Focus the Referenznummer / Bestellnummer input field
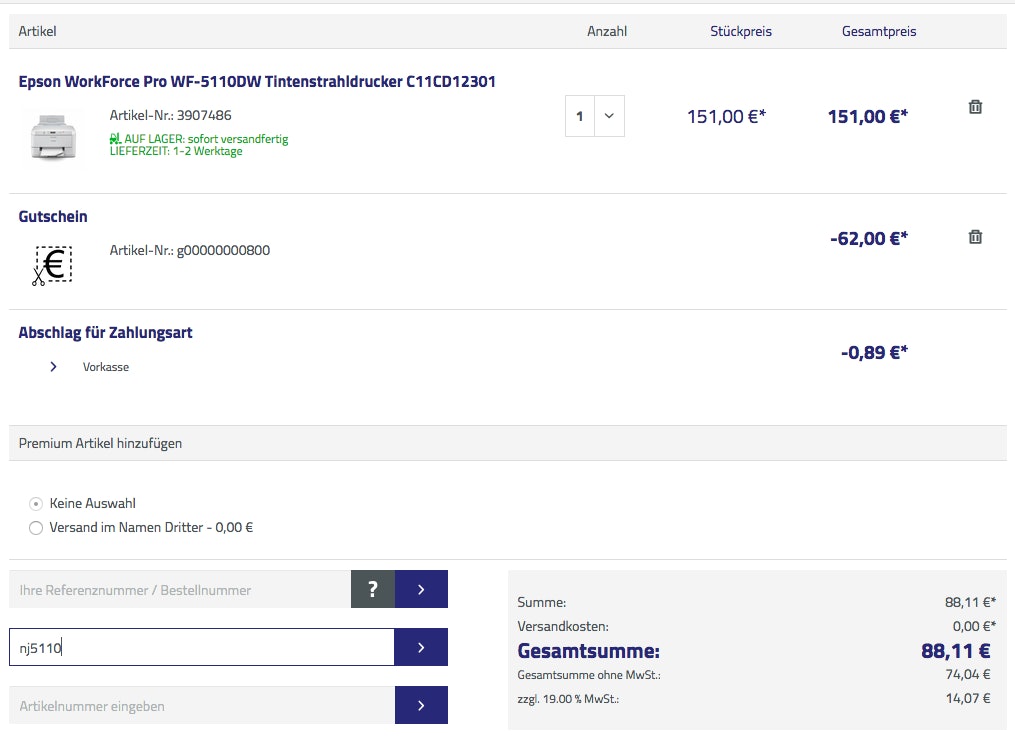This screenshot has height=739, width=1015. pos(180,590)
